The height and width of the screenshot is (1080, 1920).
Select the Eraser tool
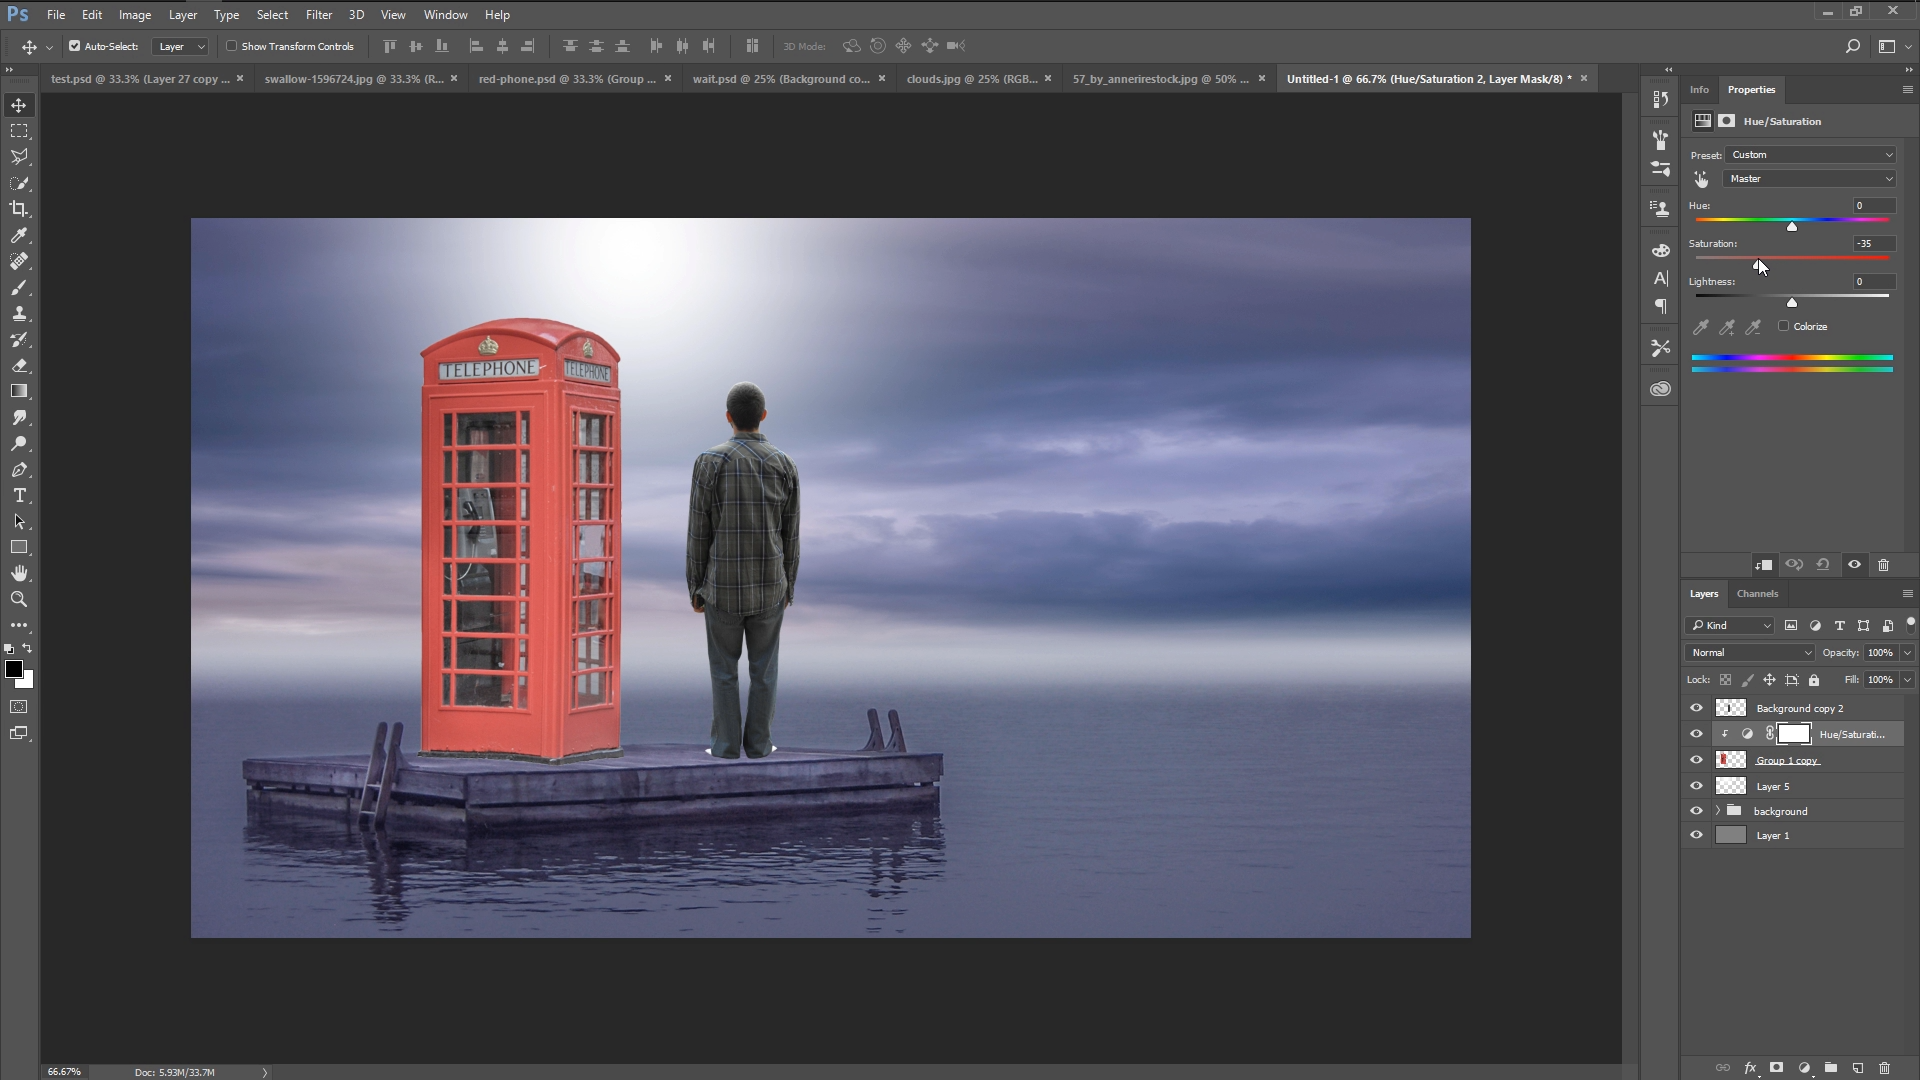pyautogui.click(x=19, y=365)
